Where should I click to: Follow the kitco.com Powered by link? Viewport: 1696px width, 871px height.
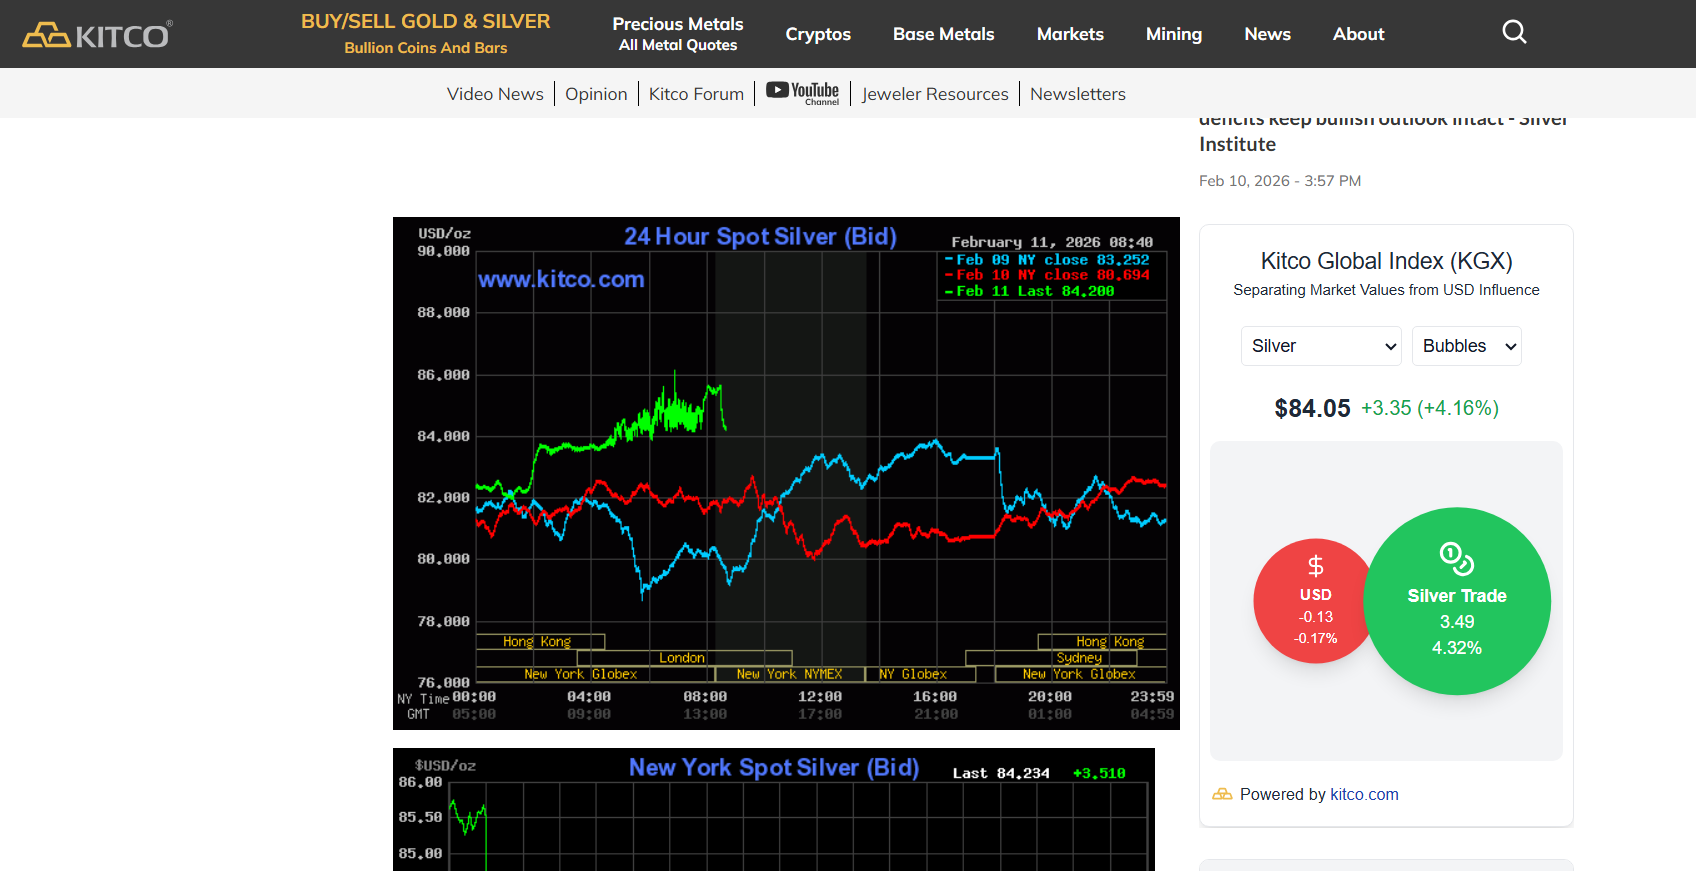point(1364,794)
